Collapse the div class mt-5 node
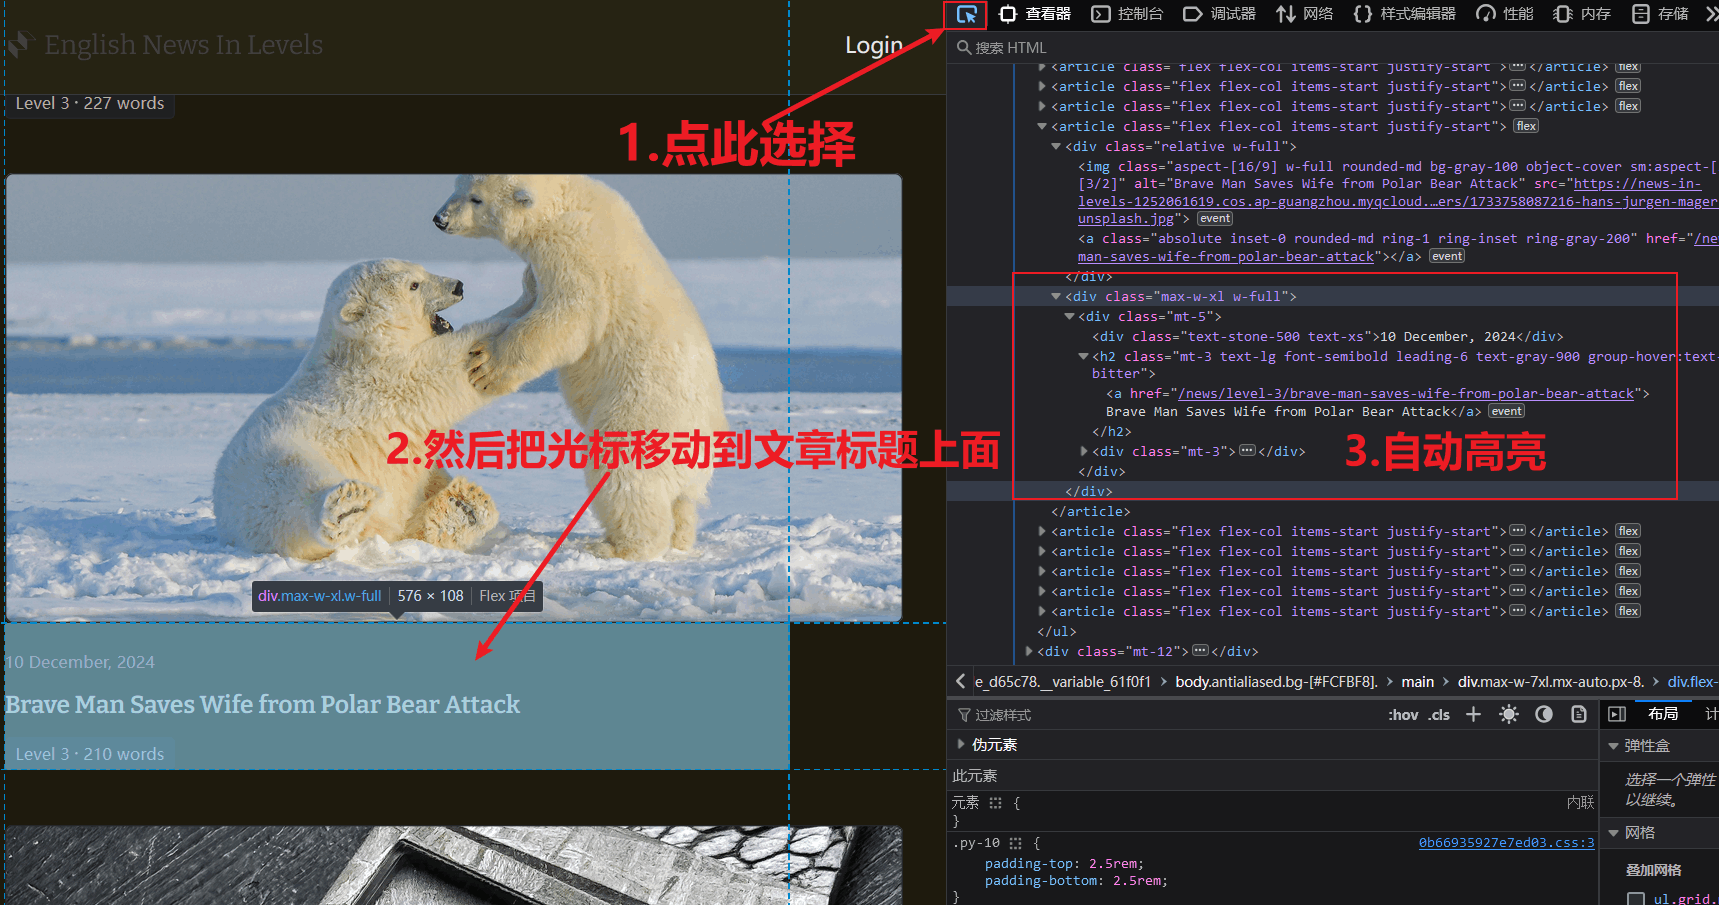The image size is (1719, 905). click(1069, 317)
